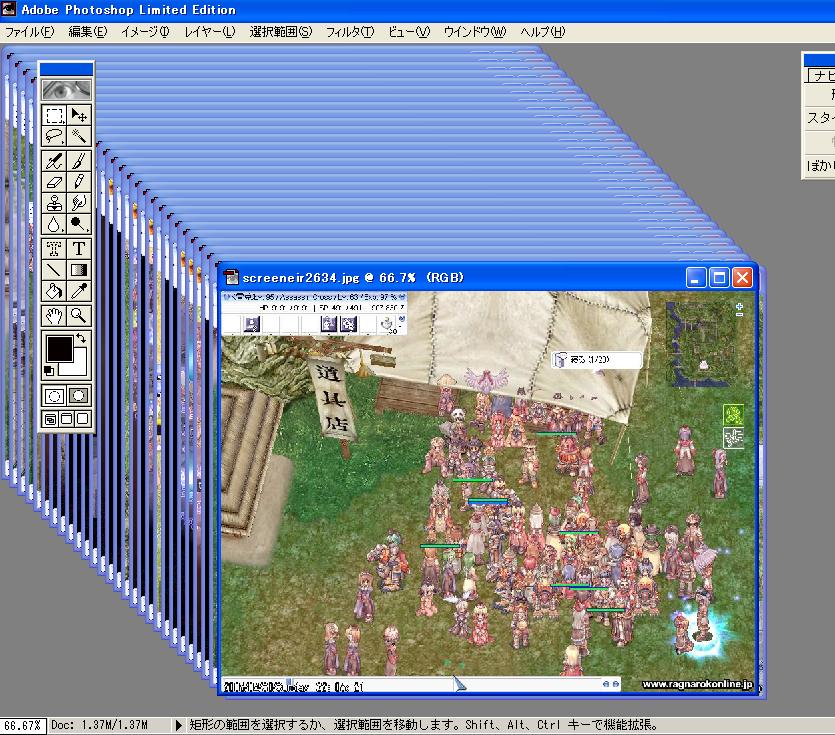Choose the Magic Wand tool
Screen dimensions: 835x735
79,136
